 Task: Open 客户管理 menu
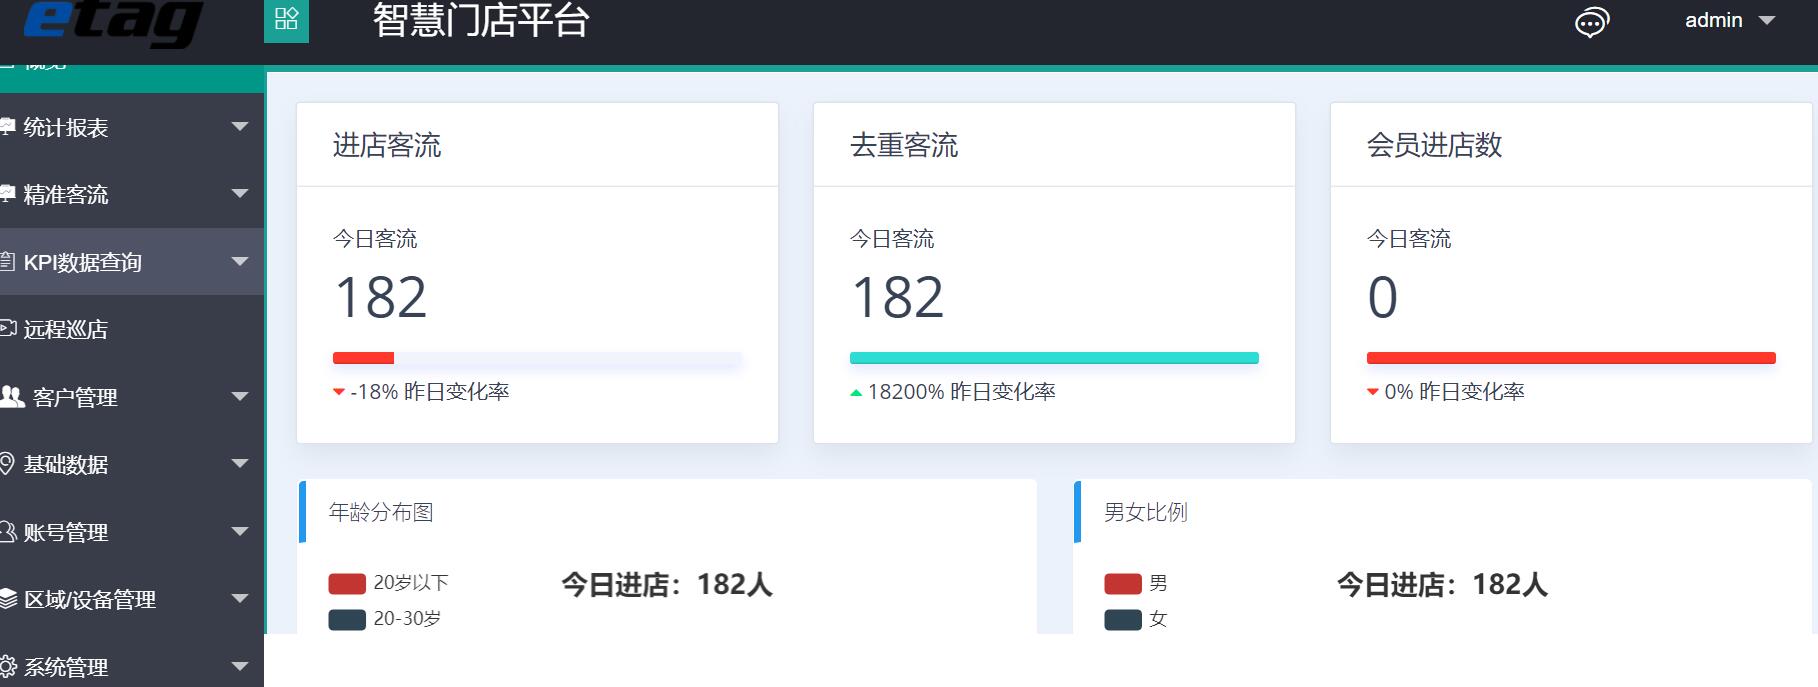coord(132,397)
